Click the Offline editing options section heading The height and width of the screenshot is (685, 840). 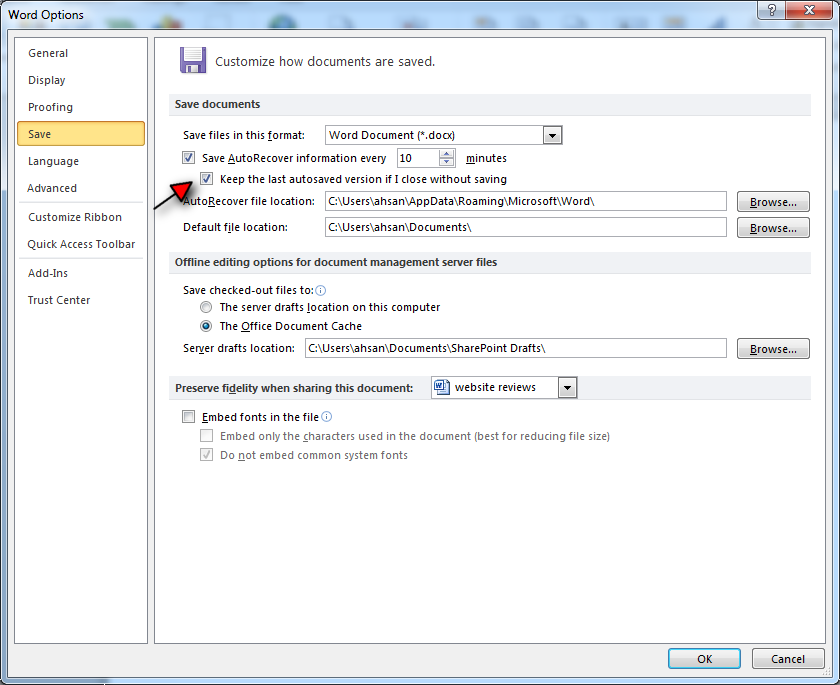(x=336, y=262)
